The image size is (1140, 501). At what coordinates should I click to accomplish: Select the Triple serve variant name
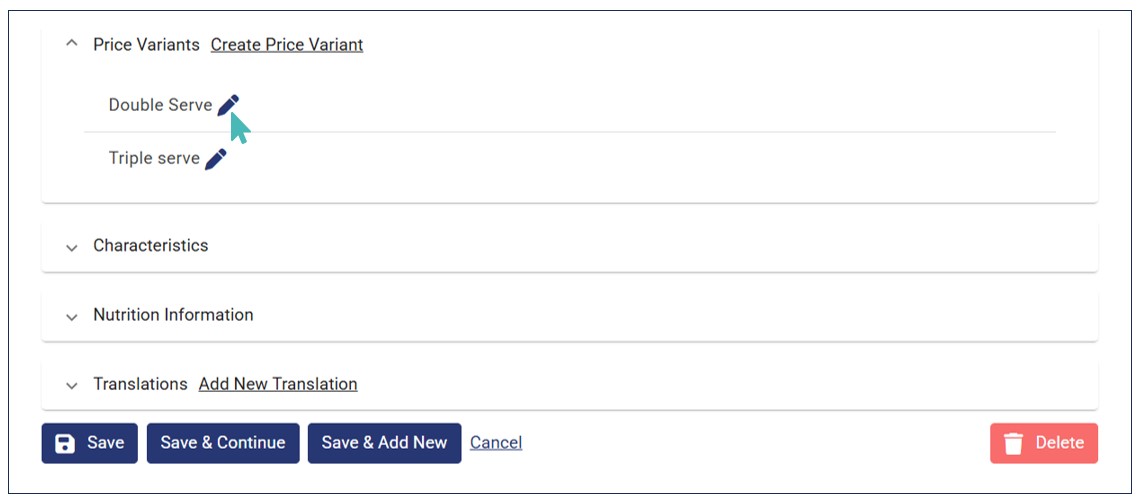tap(154, 159)
